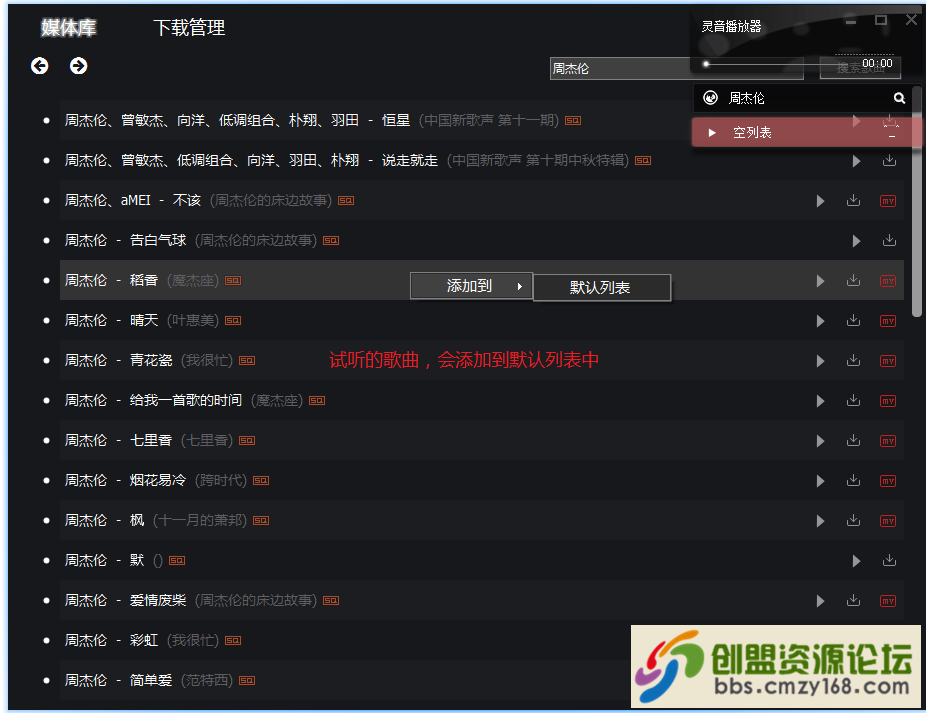
Task: Open MV for 稻香
Action: [888, 281]
